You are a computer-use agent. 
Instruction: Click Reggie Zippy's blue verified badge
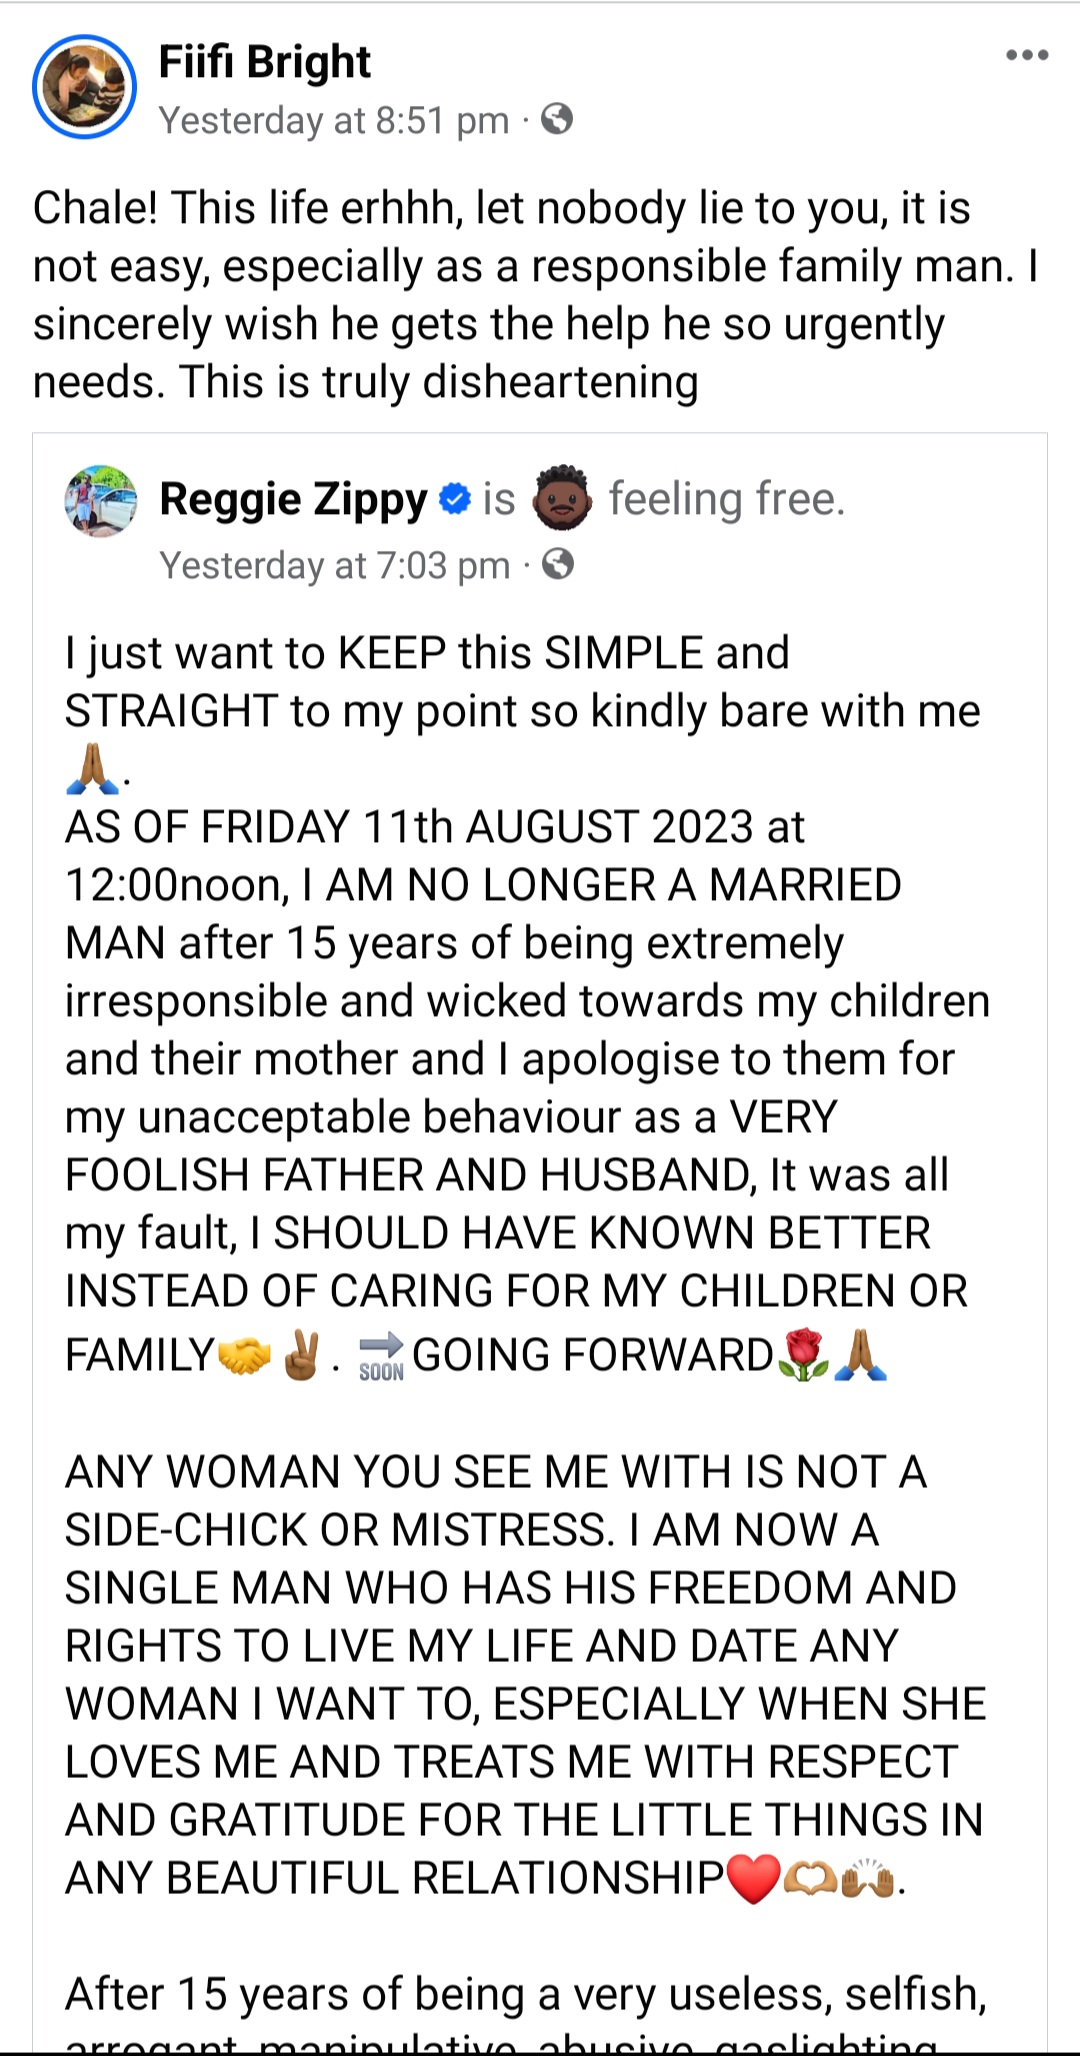click(452, 498)
